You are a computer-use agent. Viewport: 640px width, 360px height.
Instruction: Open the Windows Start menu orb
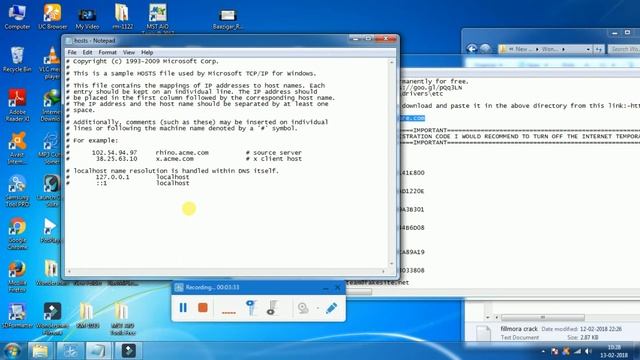(x=12, y=351)
